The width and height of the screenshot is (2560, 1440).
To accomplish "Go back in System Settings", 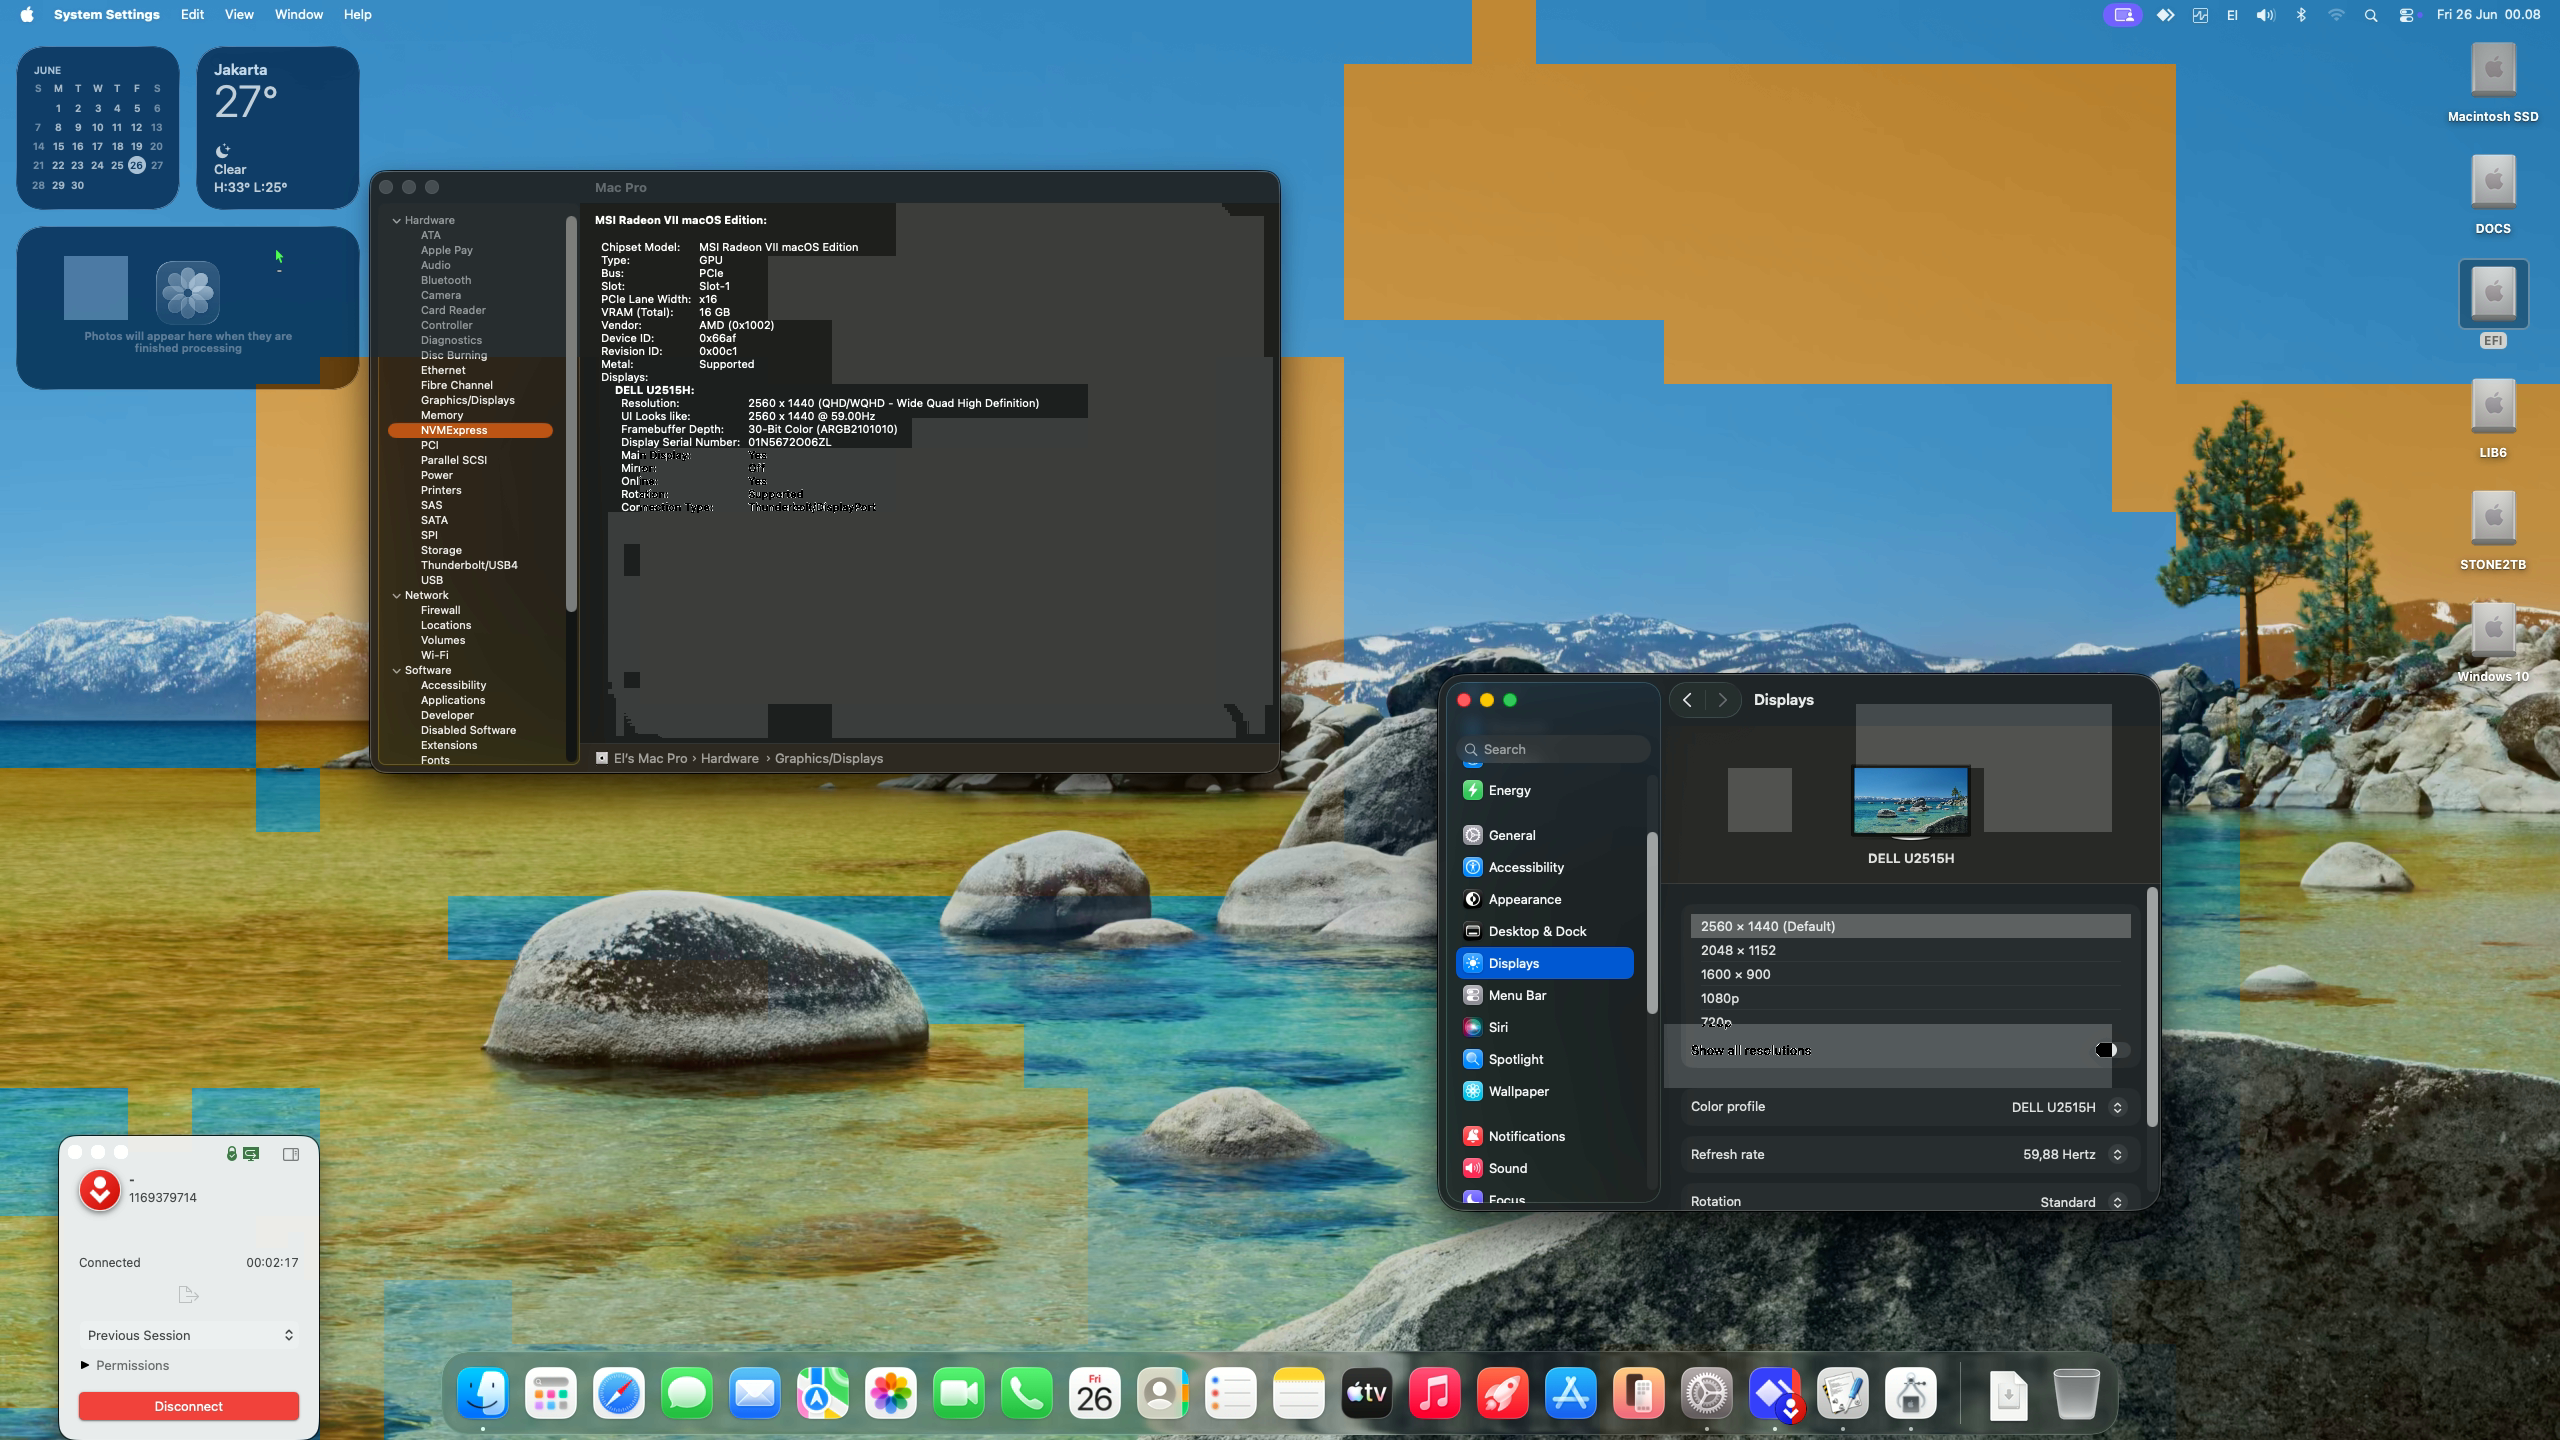I will (x=1687, y=700).
